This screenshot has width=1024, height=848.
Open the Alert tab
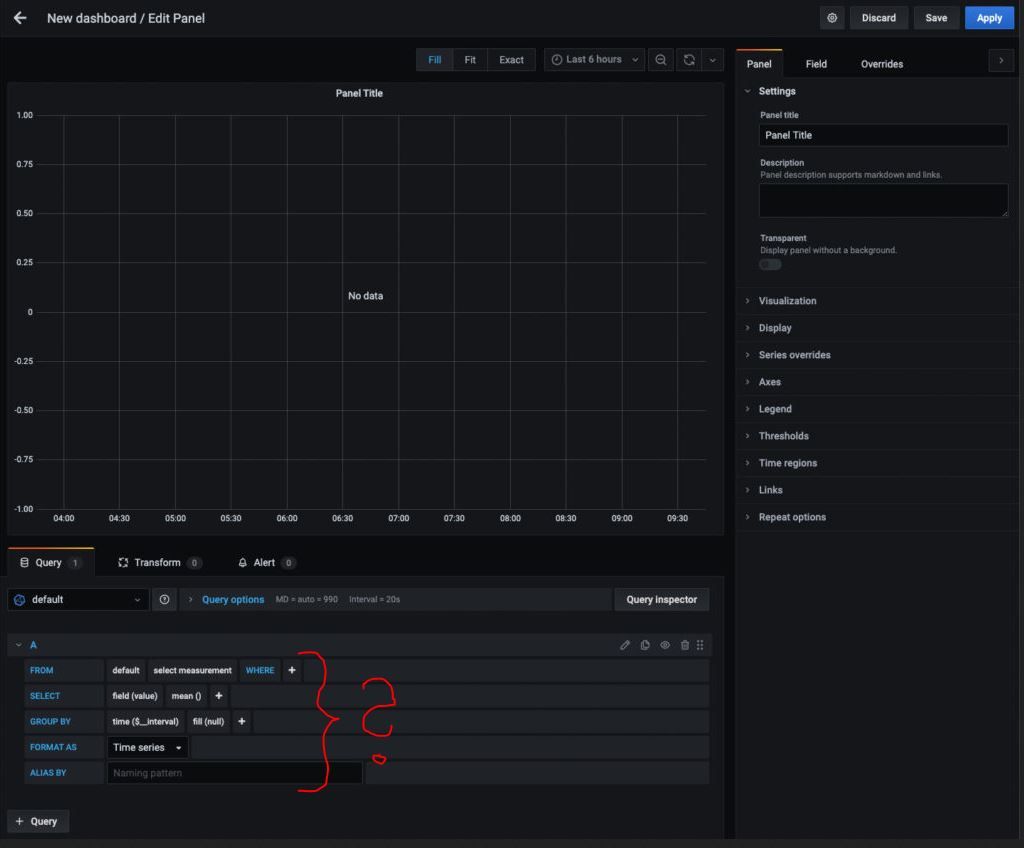pyautogui.click(x=266, y=563)
